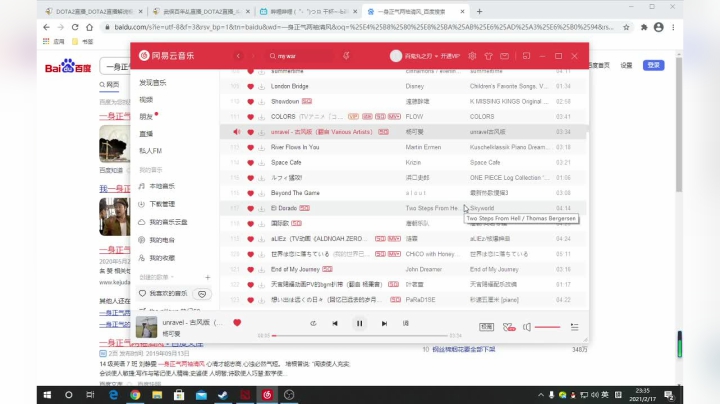Download the Beyond The Game song
Screen dimensions: 720x404
(x=261, y=193)
